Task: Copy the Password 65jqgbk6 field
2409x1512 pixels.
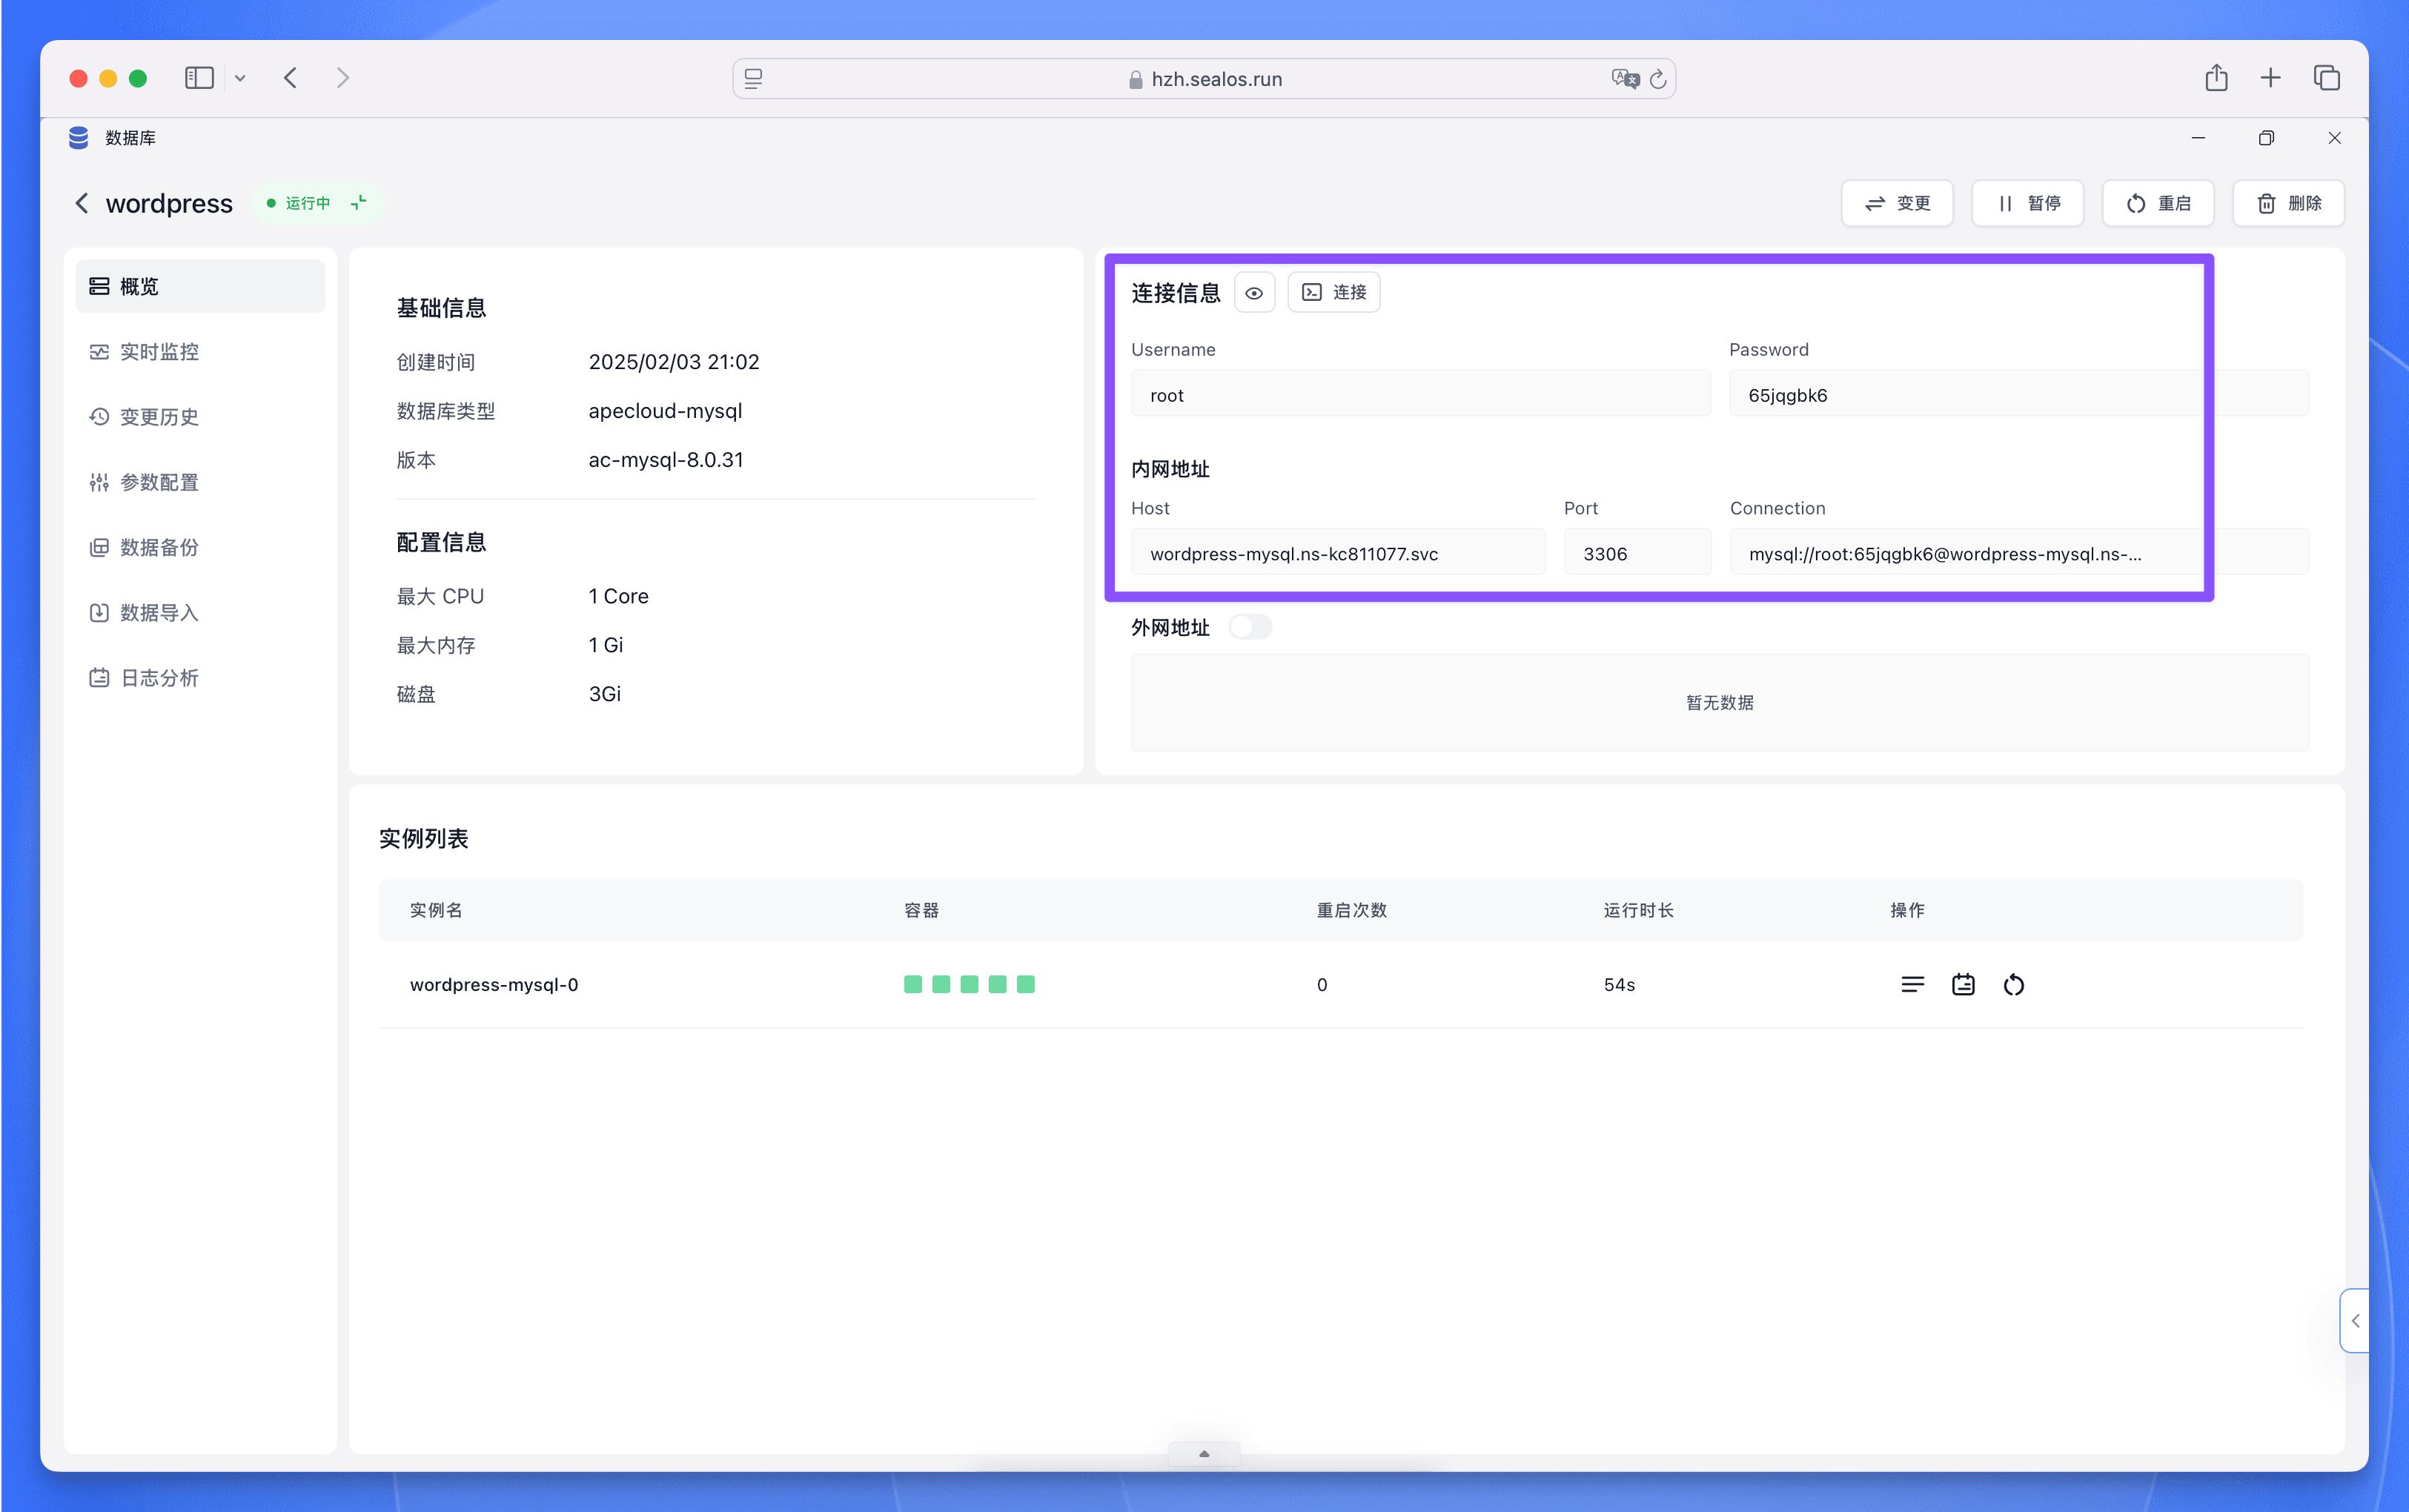Action: 2018,394
